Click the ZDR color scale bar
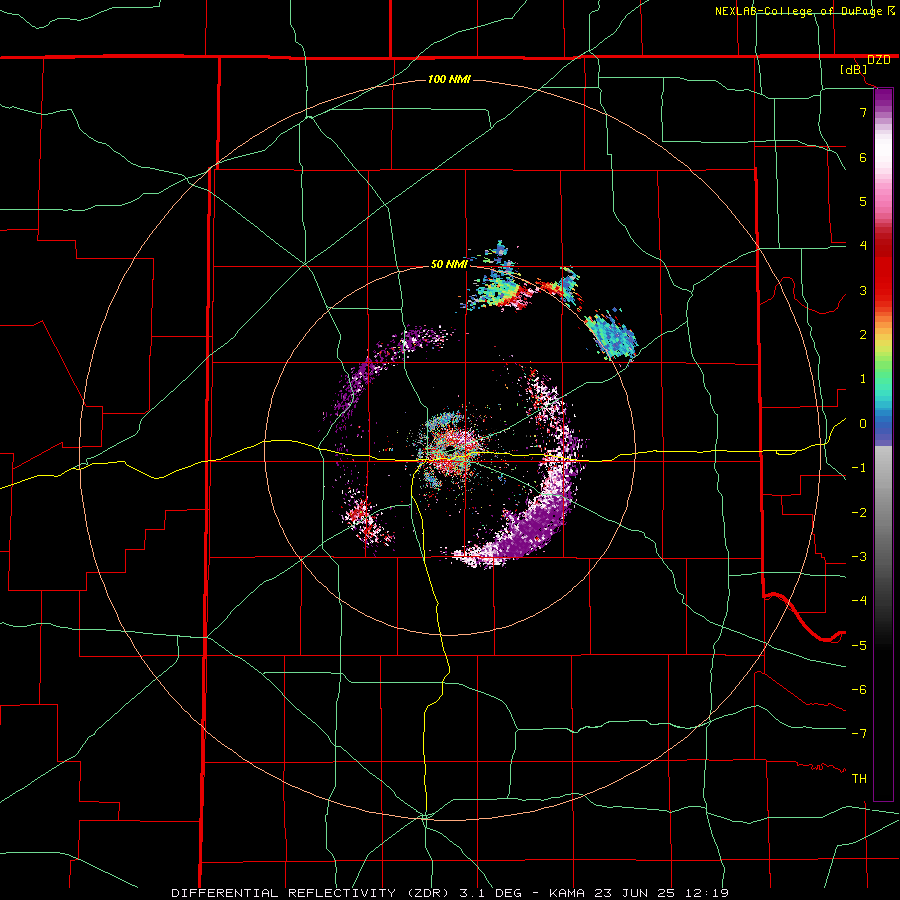The image size is (900, 900). point(883,444)
